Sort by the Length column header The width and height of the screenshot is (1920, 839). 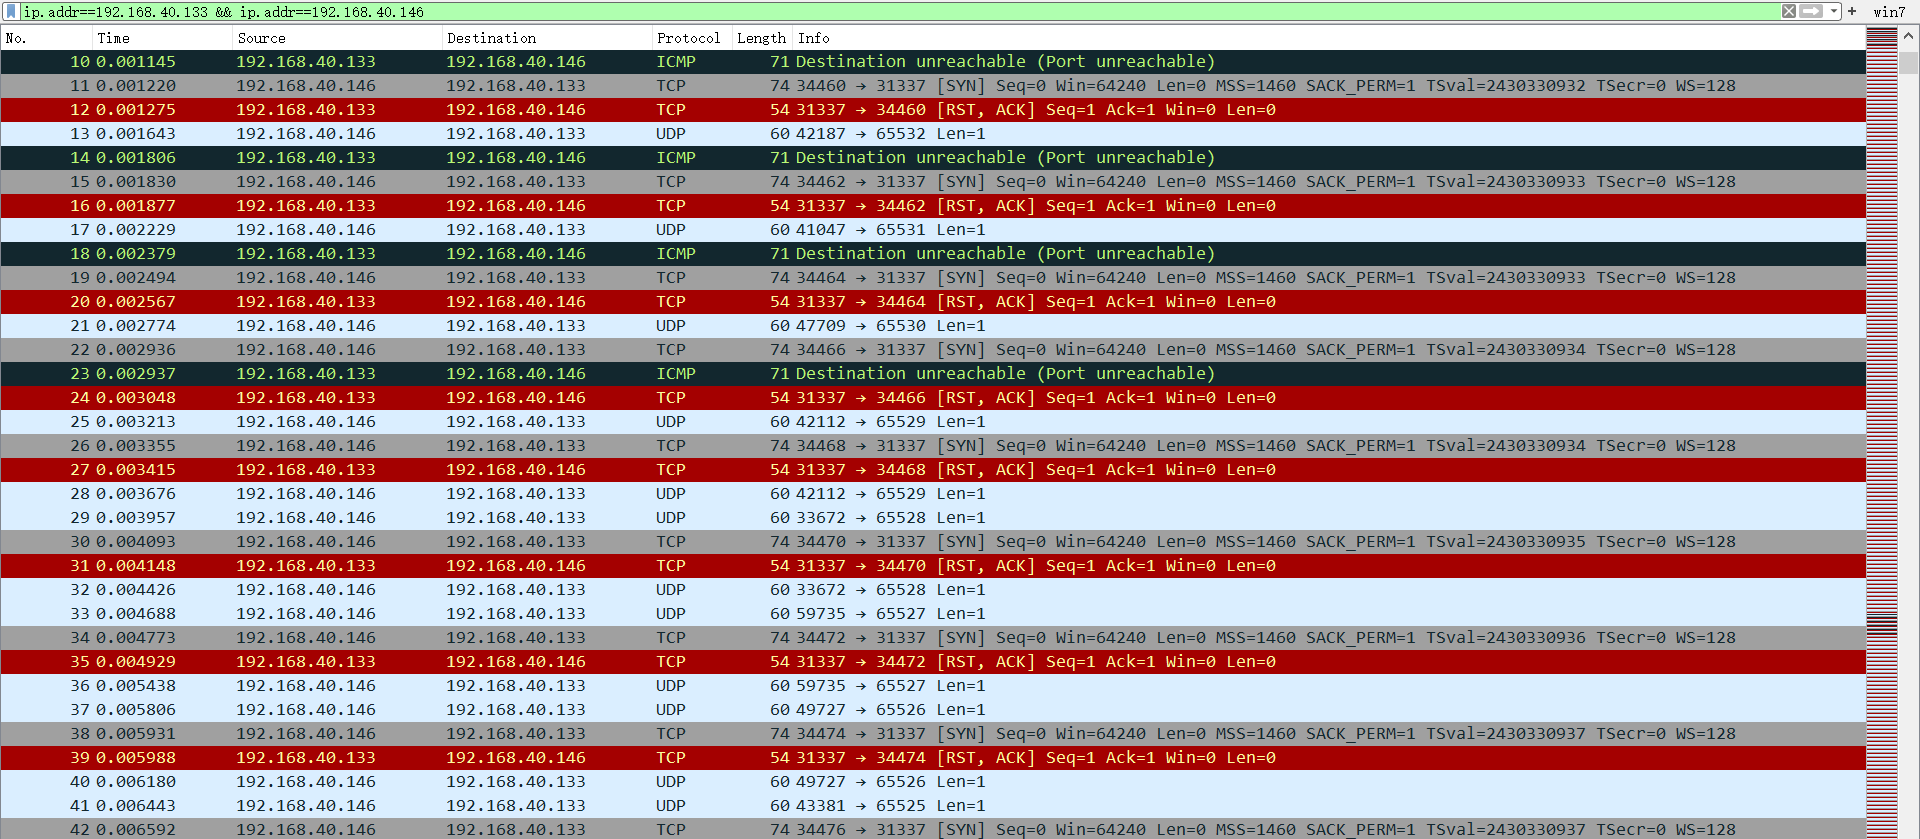(x=762, y=38)
